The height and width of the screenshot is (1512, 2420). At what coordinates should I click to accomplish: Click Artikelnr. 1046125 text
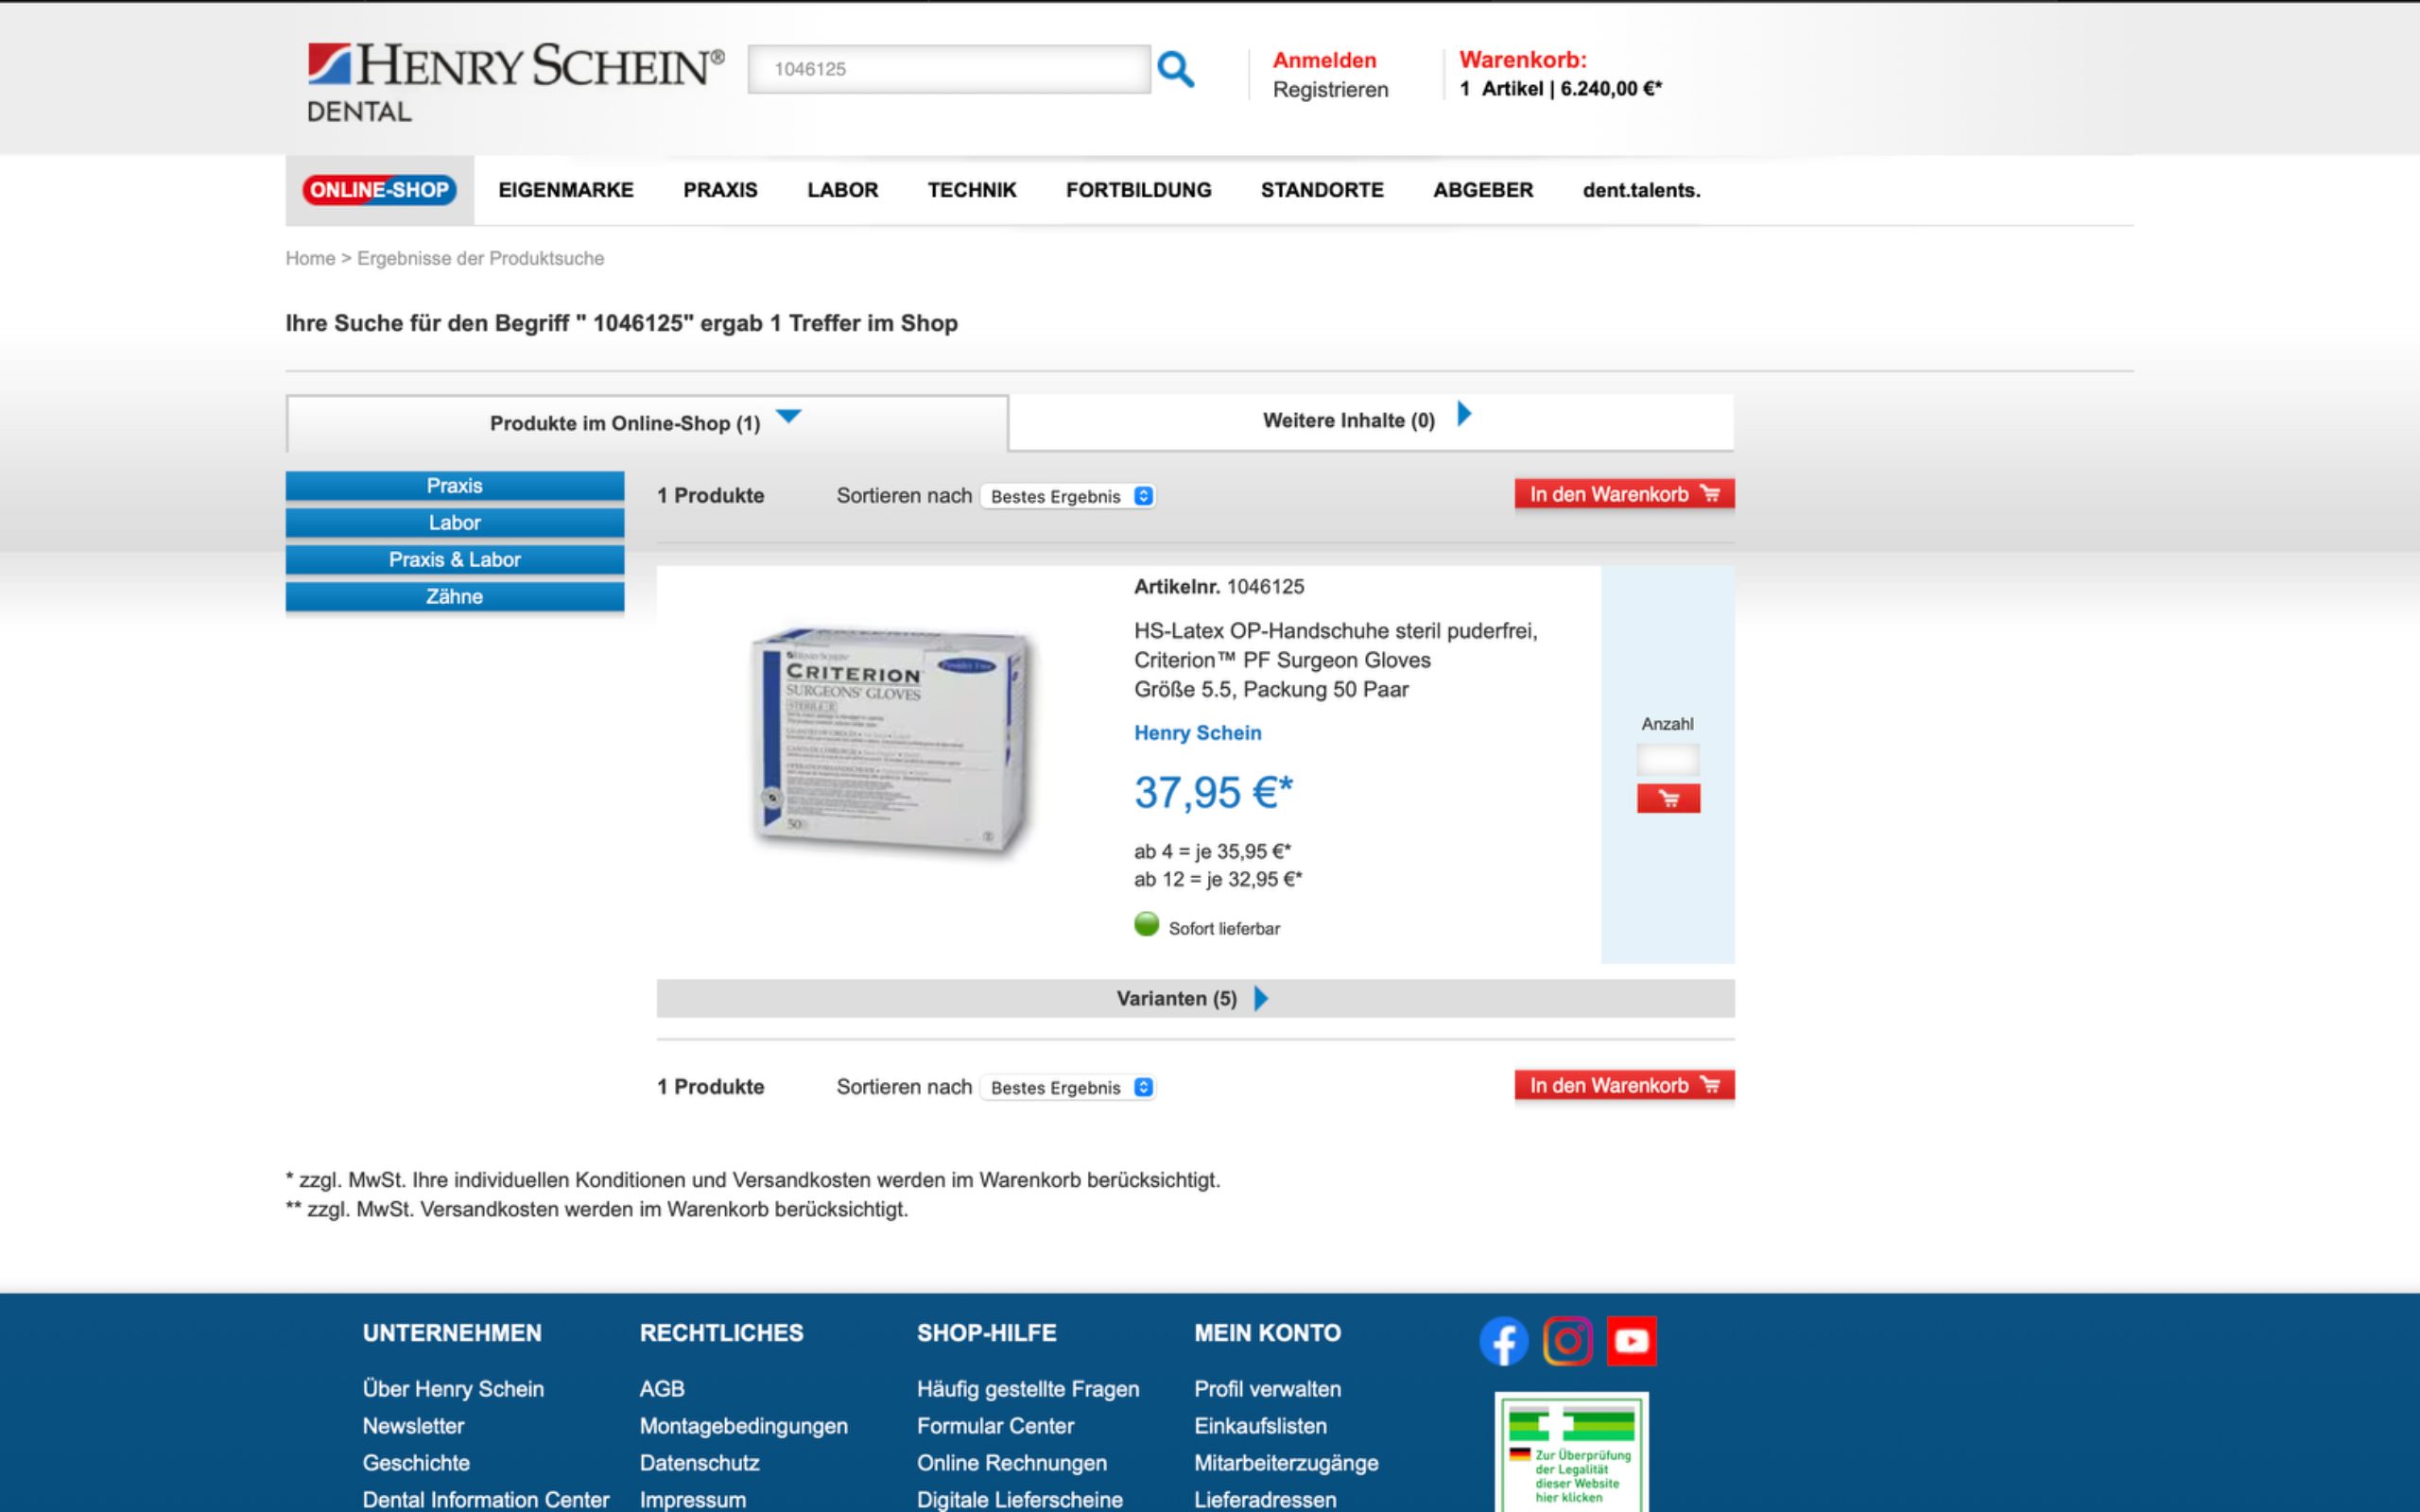pos(1219,587)
